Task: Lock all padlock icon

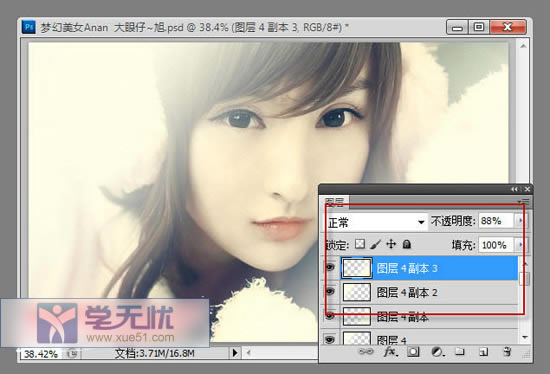Action: coord(407,244)
